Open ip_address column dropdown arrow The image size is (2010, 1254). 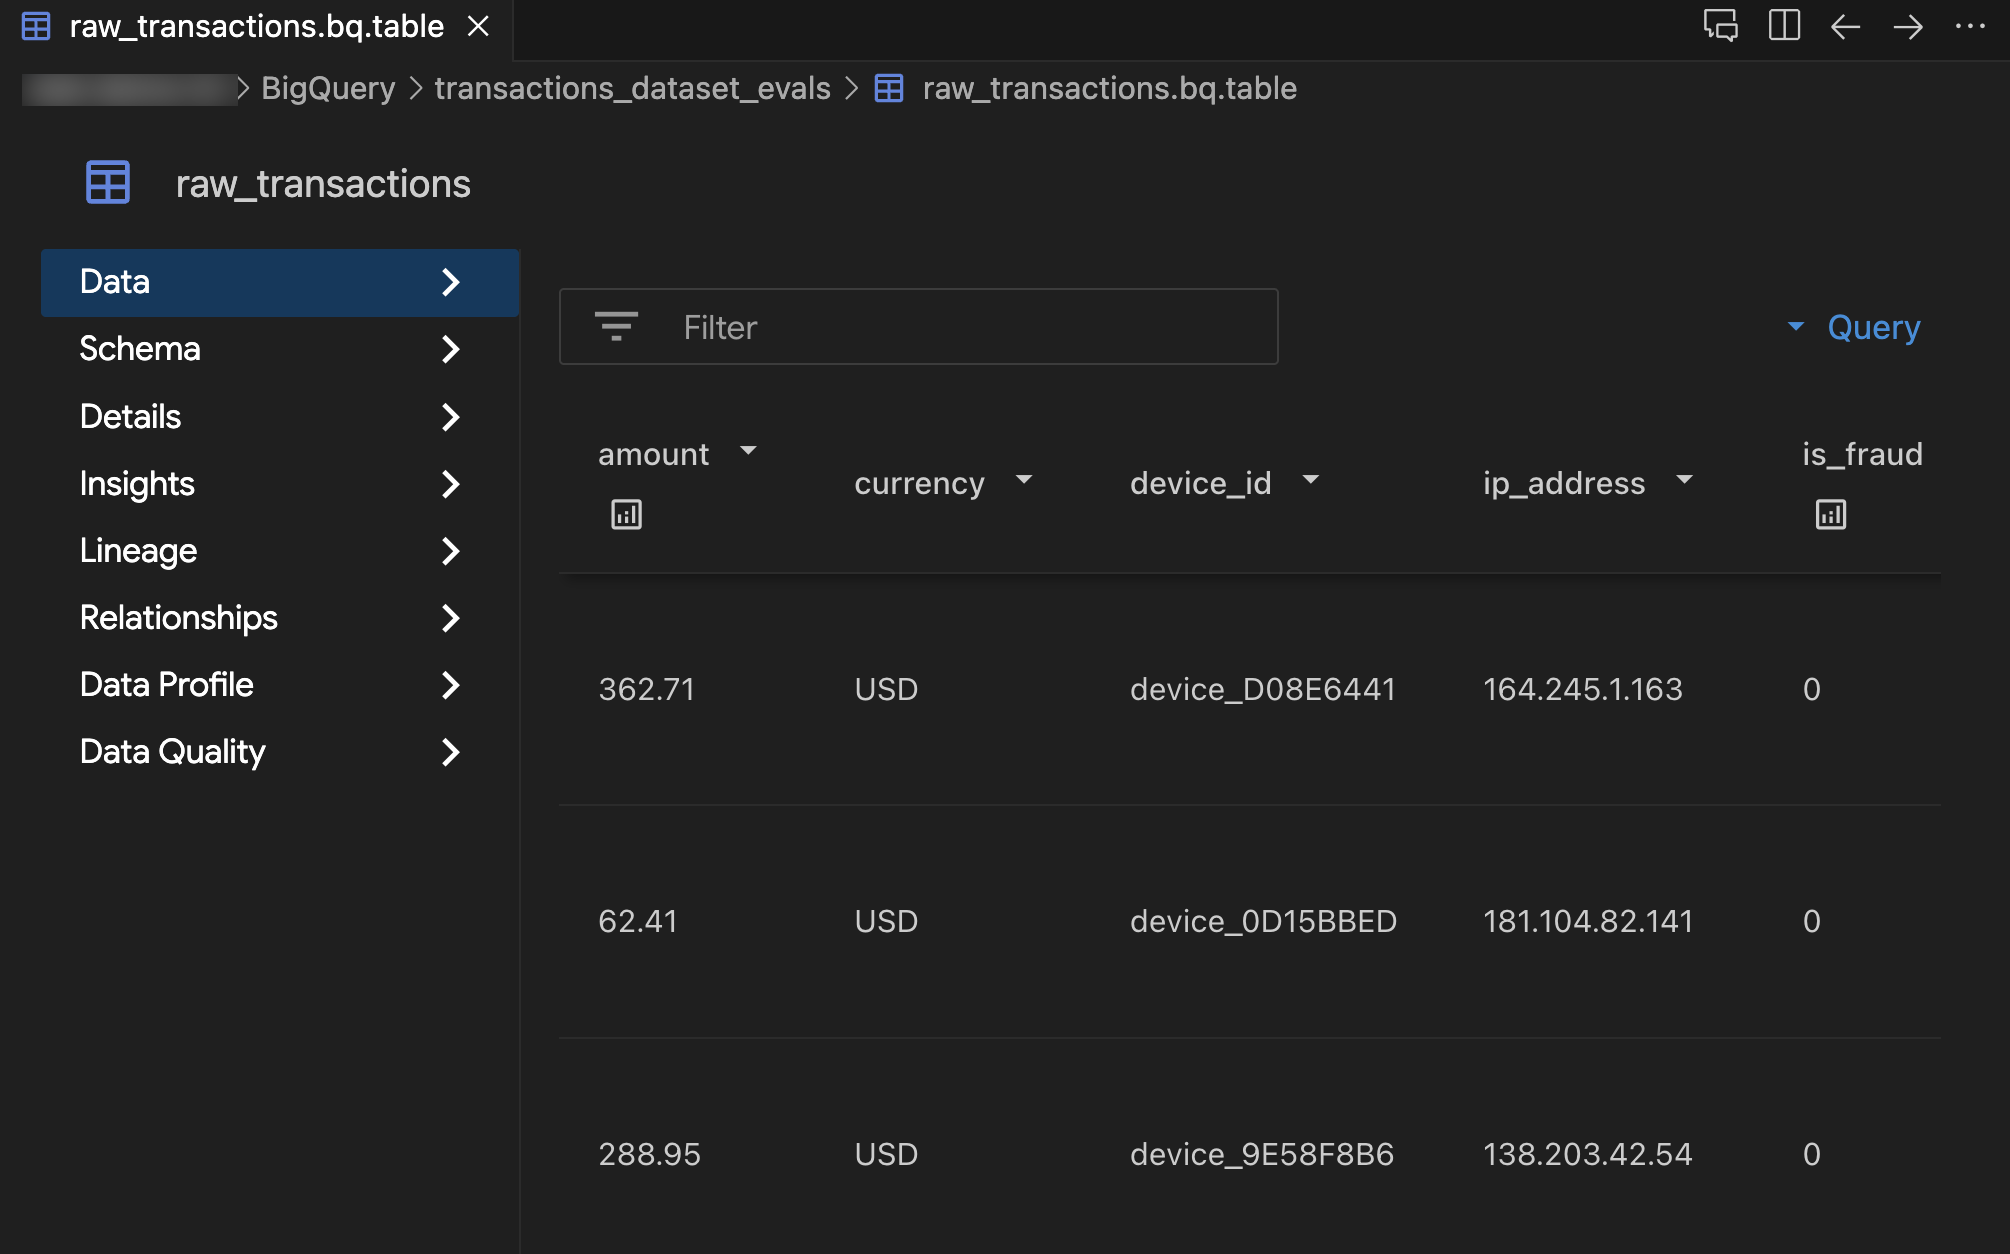(x=1685, y=480)
